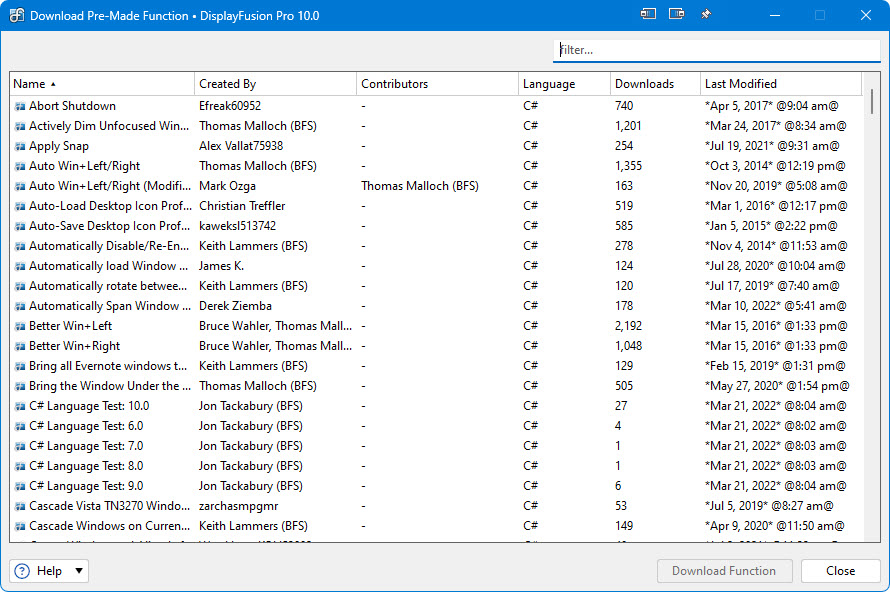Click the Close button
The image size is (890, 592).
(840, 571)
